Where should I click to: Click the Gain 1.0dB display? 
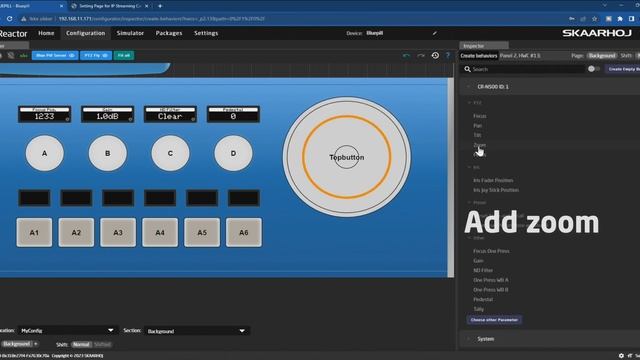click(x=107, y=114)
